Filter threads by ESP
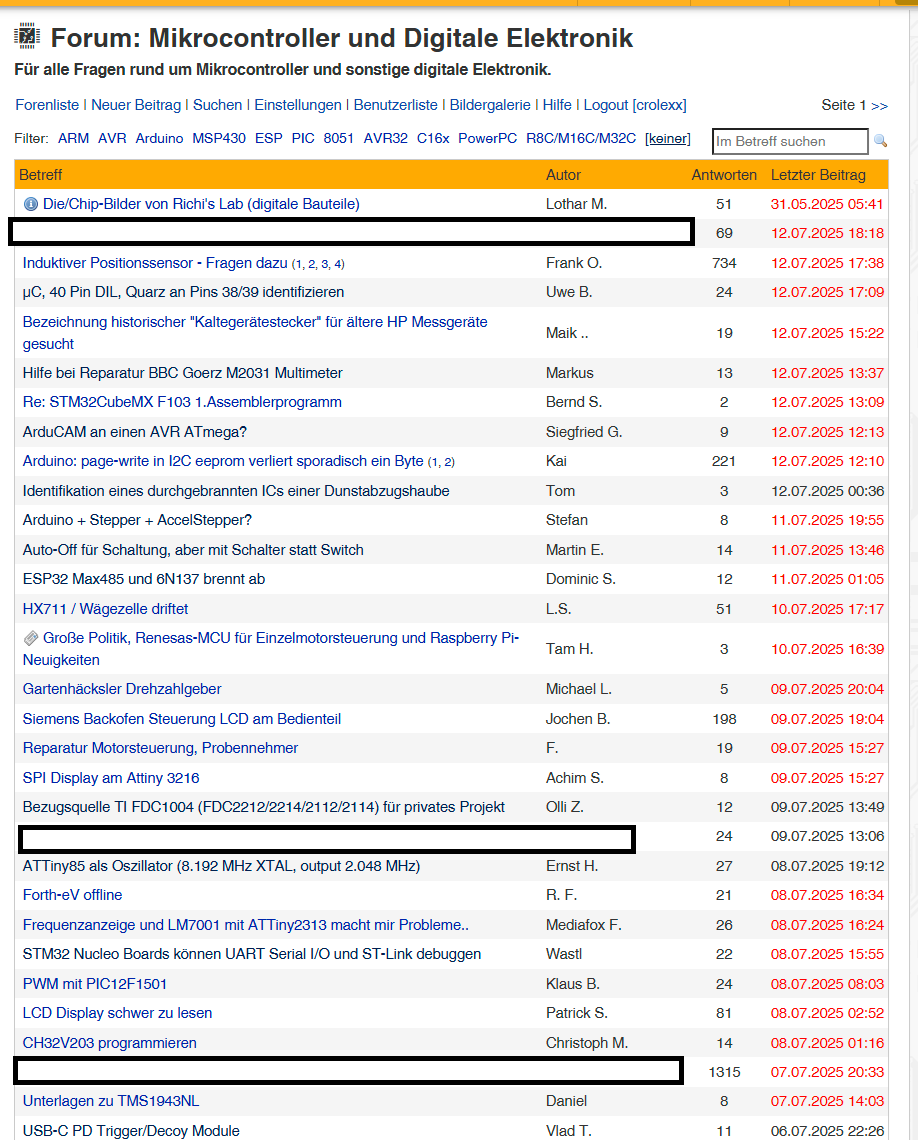The width and height of the screenshot is (918, 1140). [x=268, y=138]
